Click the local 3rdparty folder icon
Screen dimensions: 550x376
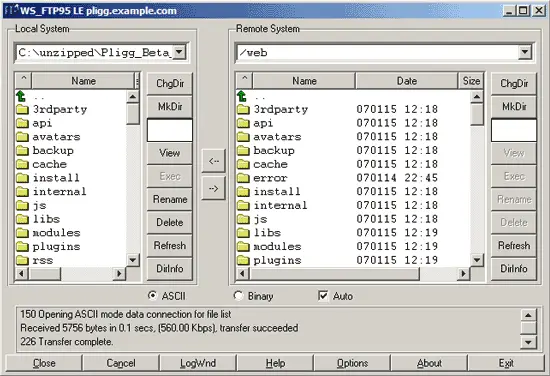(22, 109)
